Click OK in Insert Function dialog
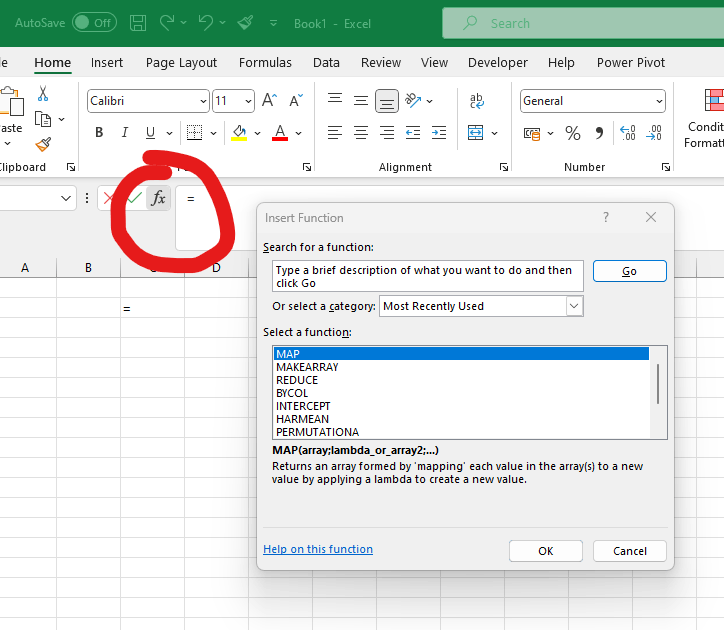 (545, 551)
